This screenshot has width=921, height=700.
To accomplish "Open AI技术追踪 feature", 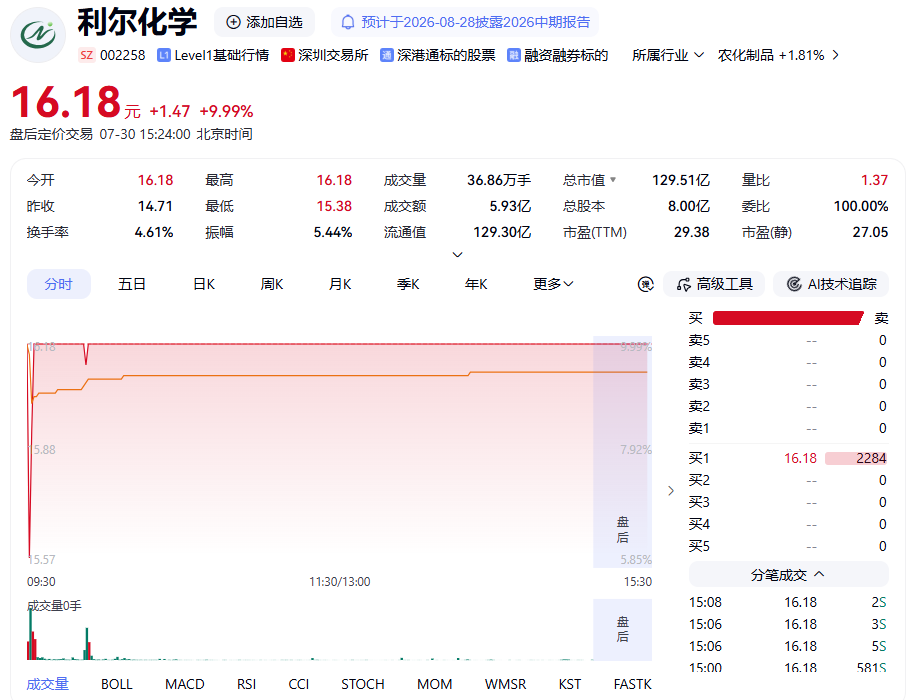I will (x=831, y=284).
